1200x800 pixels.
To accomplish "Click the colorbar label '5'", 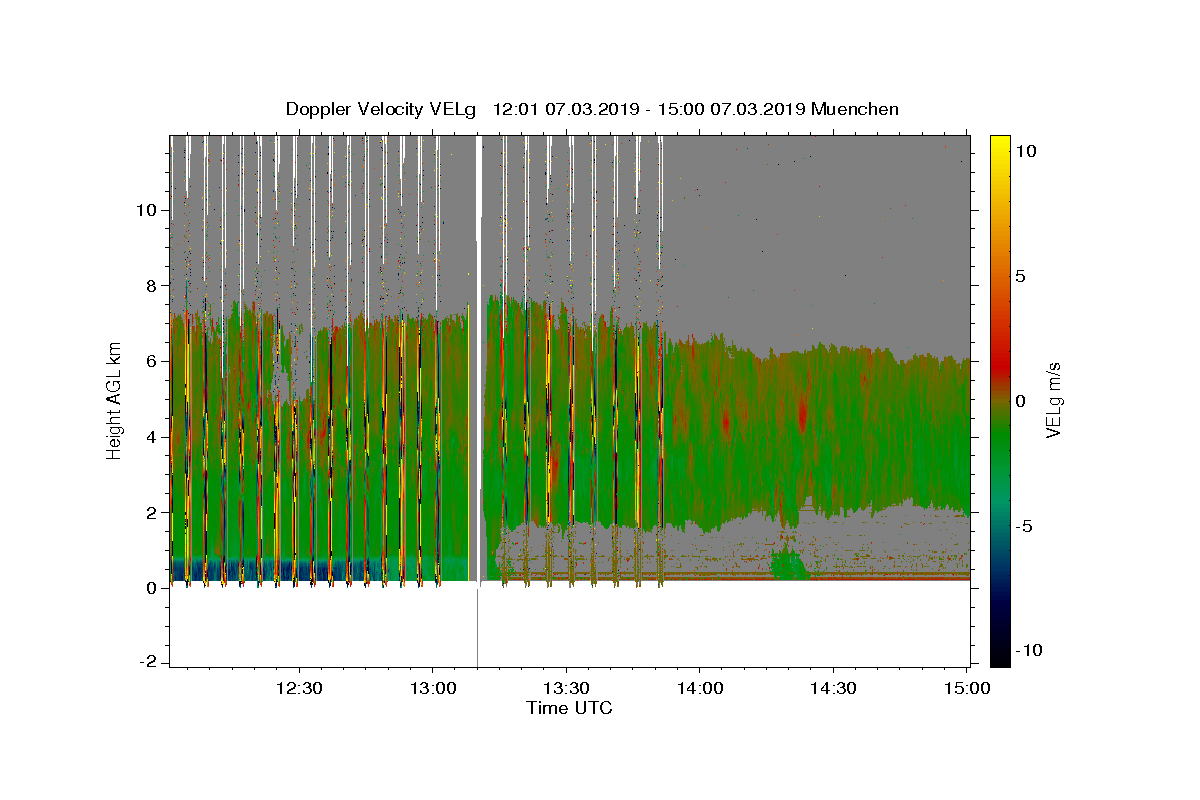I will pyautogui.click(x=1022, y=276).
